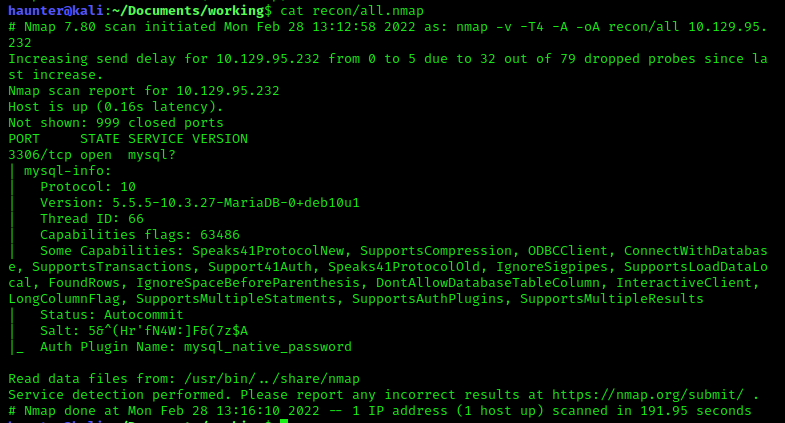Click the PORT STATE SERVICE VERSION header
Image resolution: width=785 pixels, height=423 pixels.
pos(128,138)
